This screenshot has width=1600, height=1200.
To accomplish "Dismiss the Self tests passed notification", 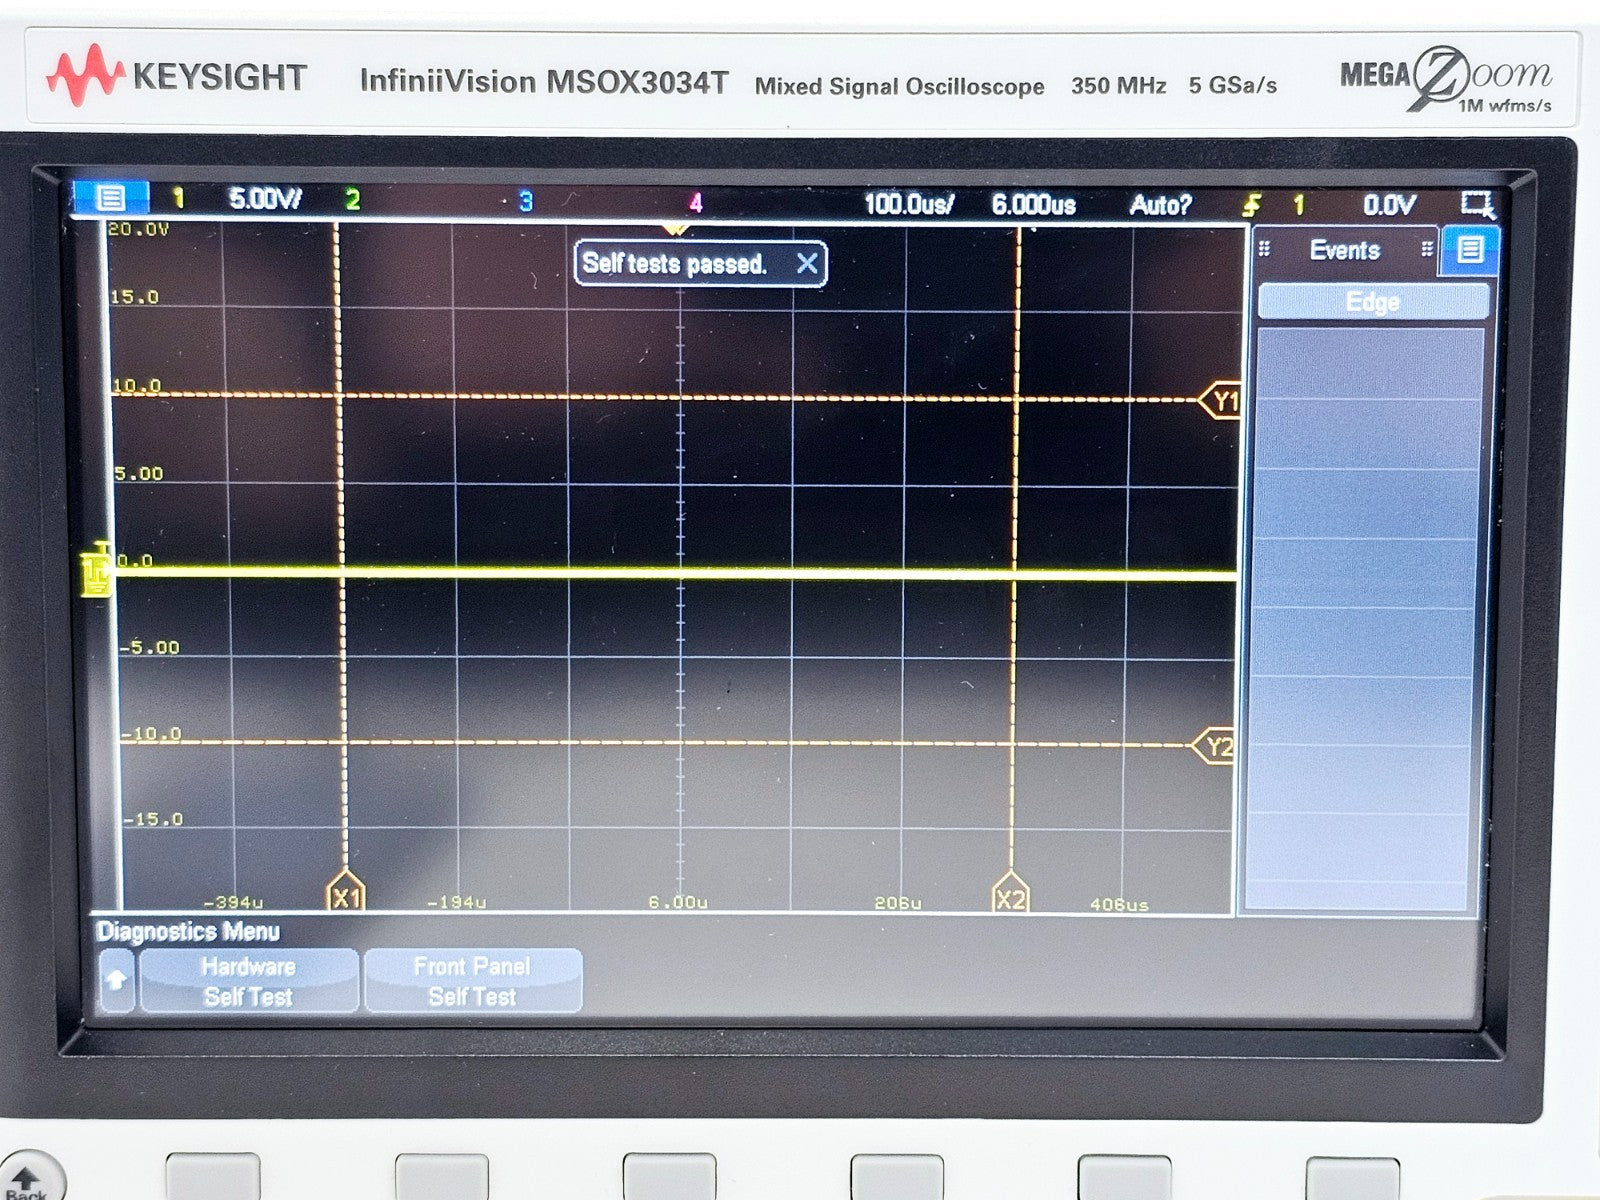I will pos(808,263).
